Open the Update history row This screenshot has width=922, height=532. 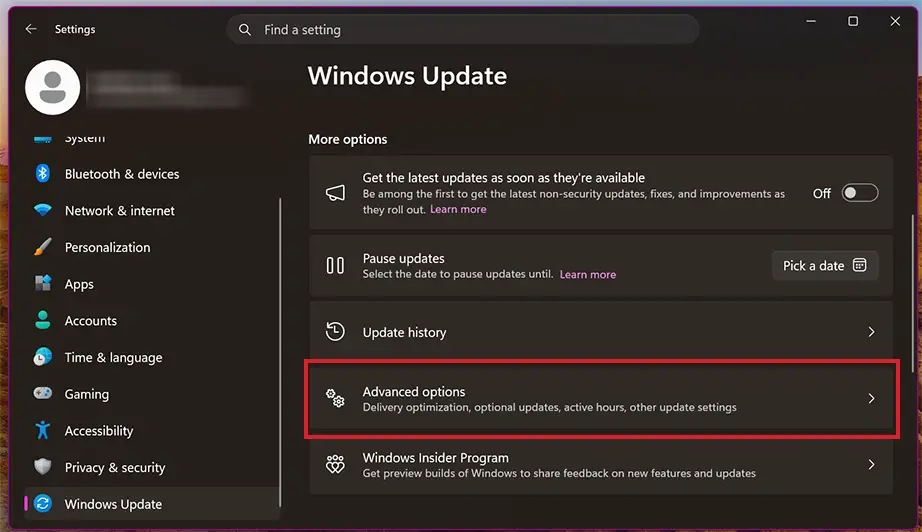601,332
